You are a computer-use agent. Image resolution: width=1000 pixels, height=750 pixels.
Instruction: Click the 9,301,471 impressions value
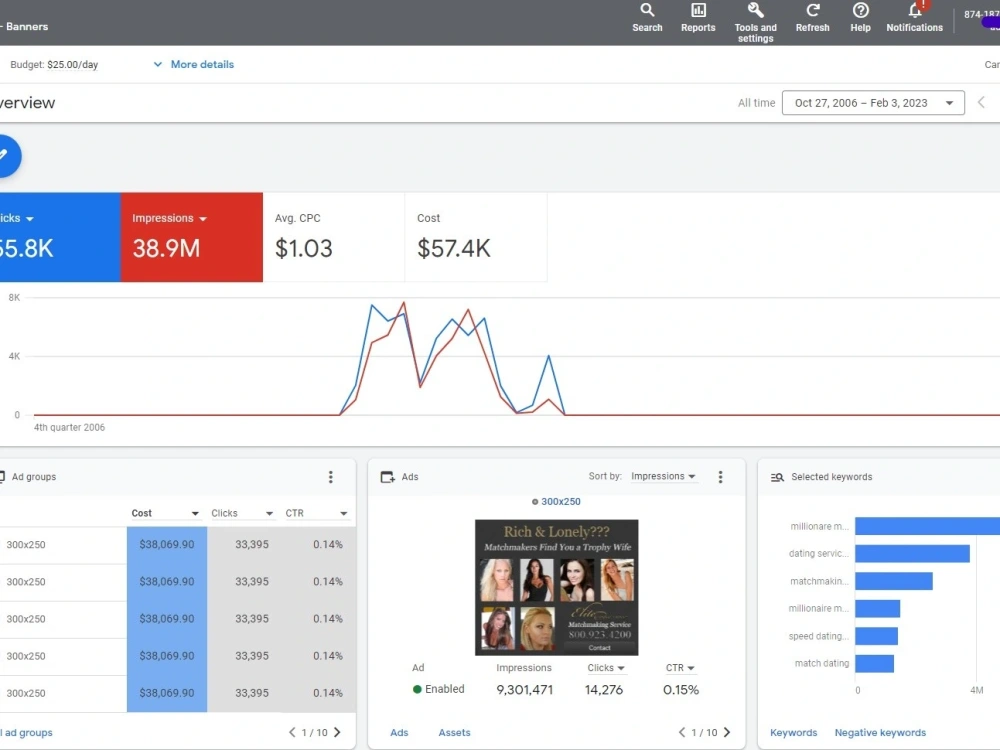point(524,689)
